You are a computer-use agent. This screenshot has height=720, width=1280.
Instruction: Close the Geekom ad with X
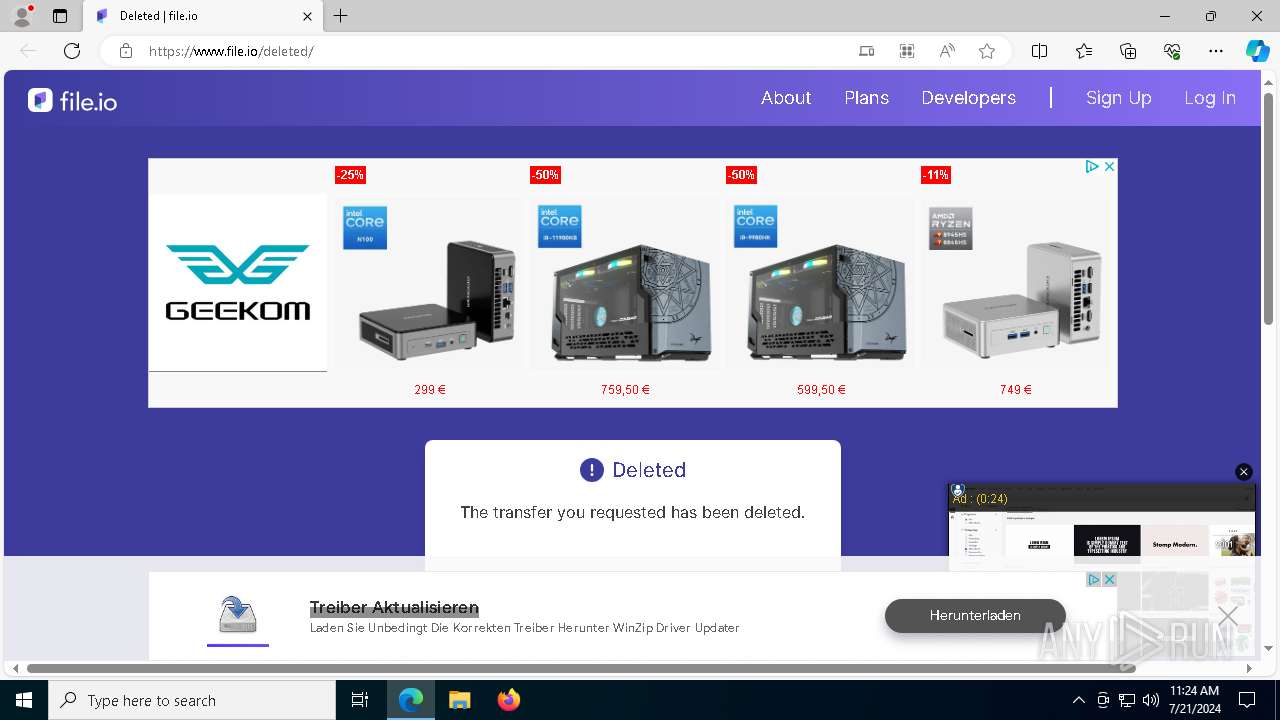point(1109,167)
